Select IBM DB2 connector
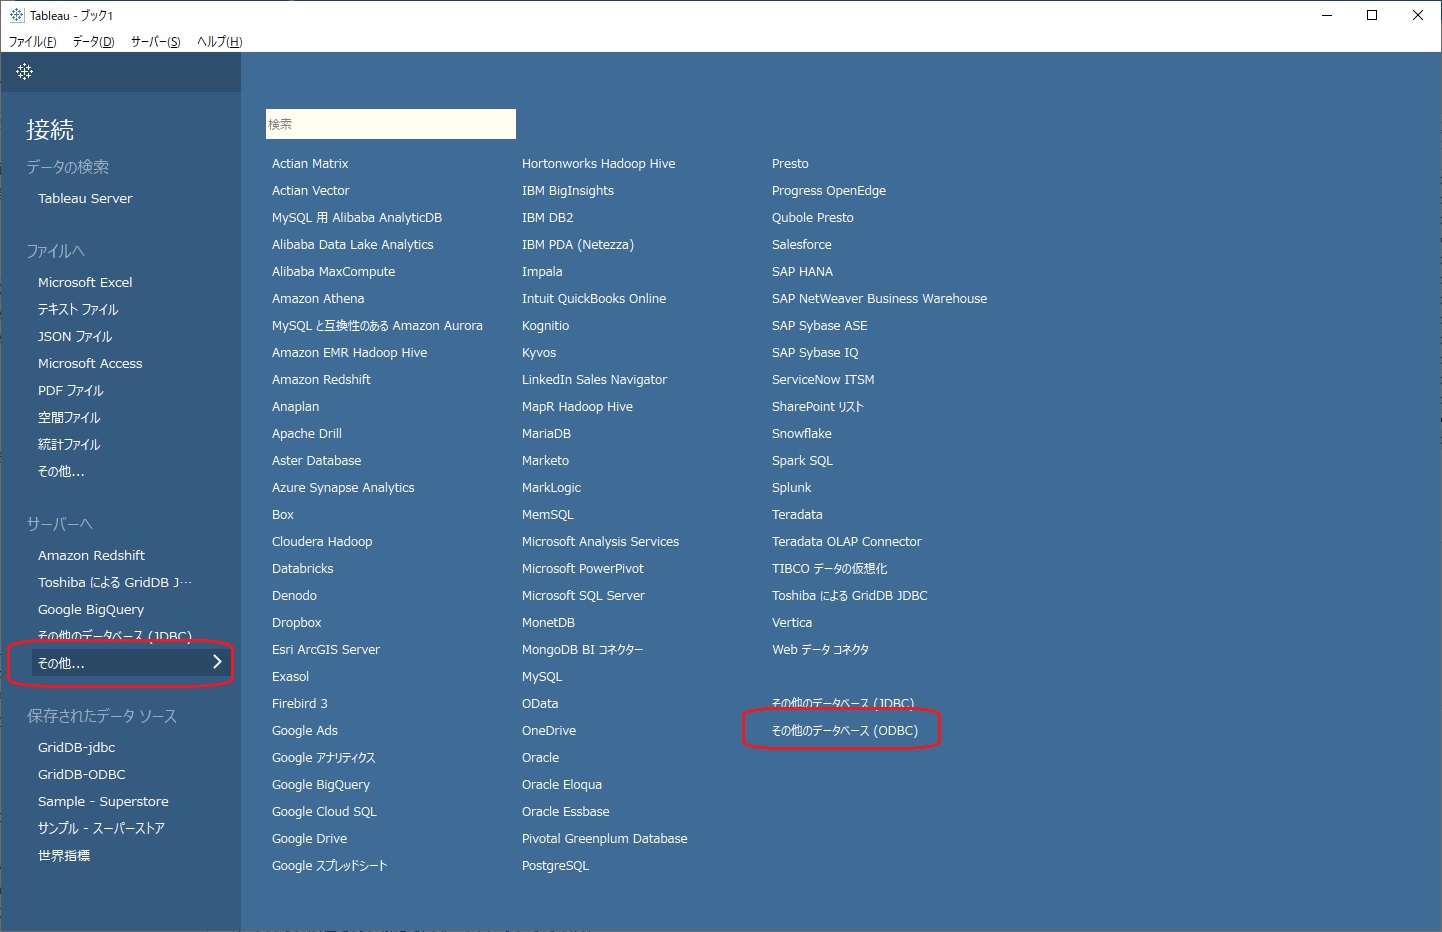The height and width of the screenshot is (932, 1442). [548, 218]
